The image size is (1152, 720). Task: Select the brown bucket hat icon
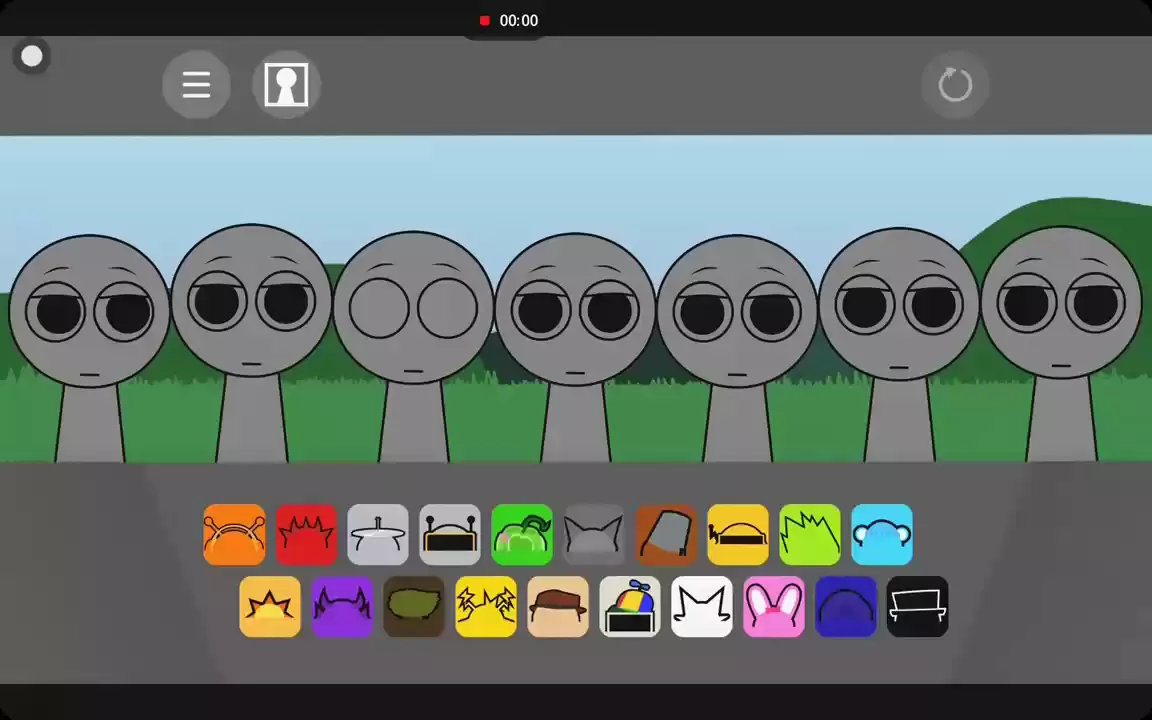tap(666, 535)
